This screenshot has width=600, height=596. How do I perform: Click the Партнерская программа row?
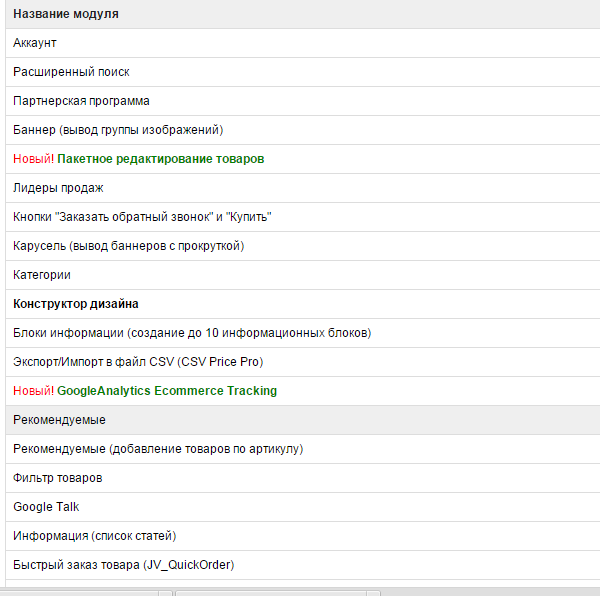click(x=303, y=101)
